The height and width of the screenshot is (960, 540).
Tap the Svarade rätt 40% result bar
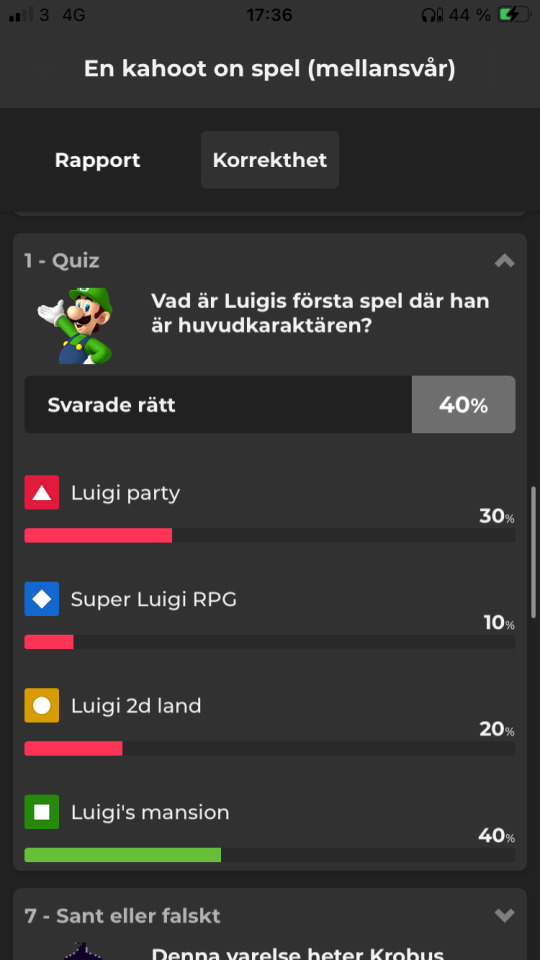coord(270,405)
